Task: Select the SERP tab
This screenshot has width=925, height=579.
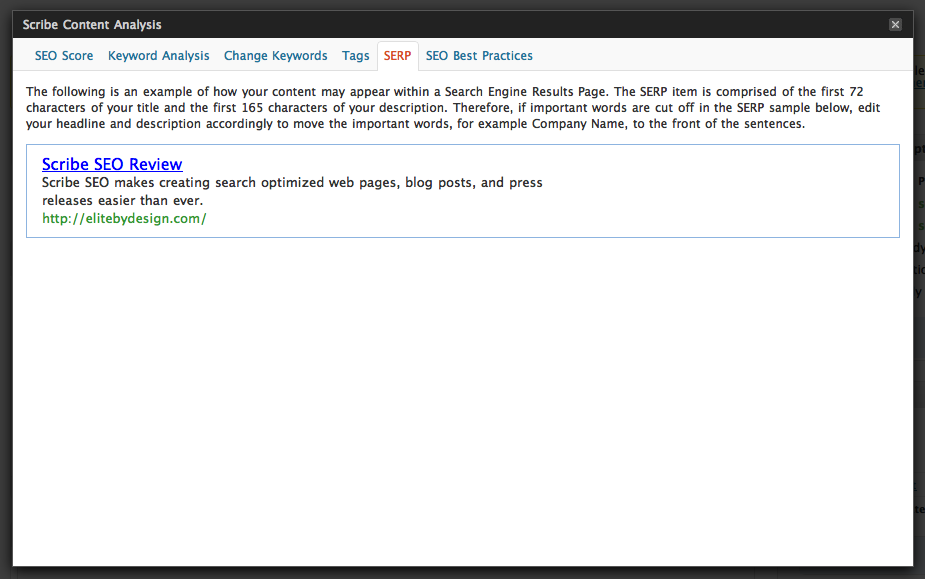Action: coord(398,56)
